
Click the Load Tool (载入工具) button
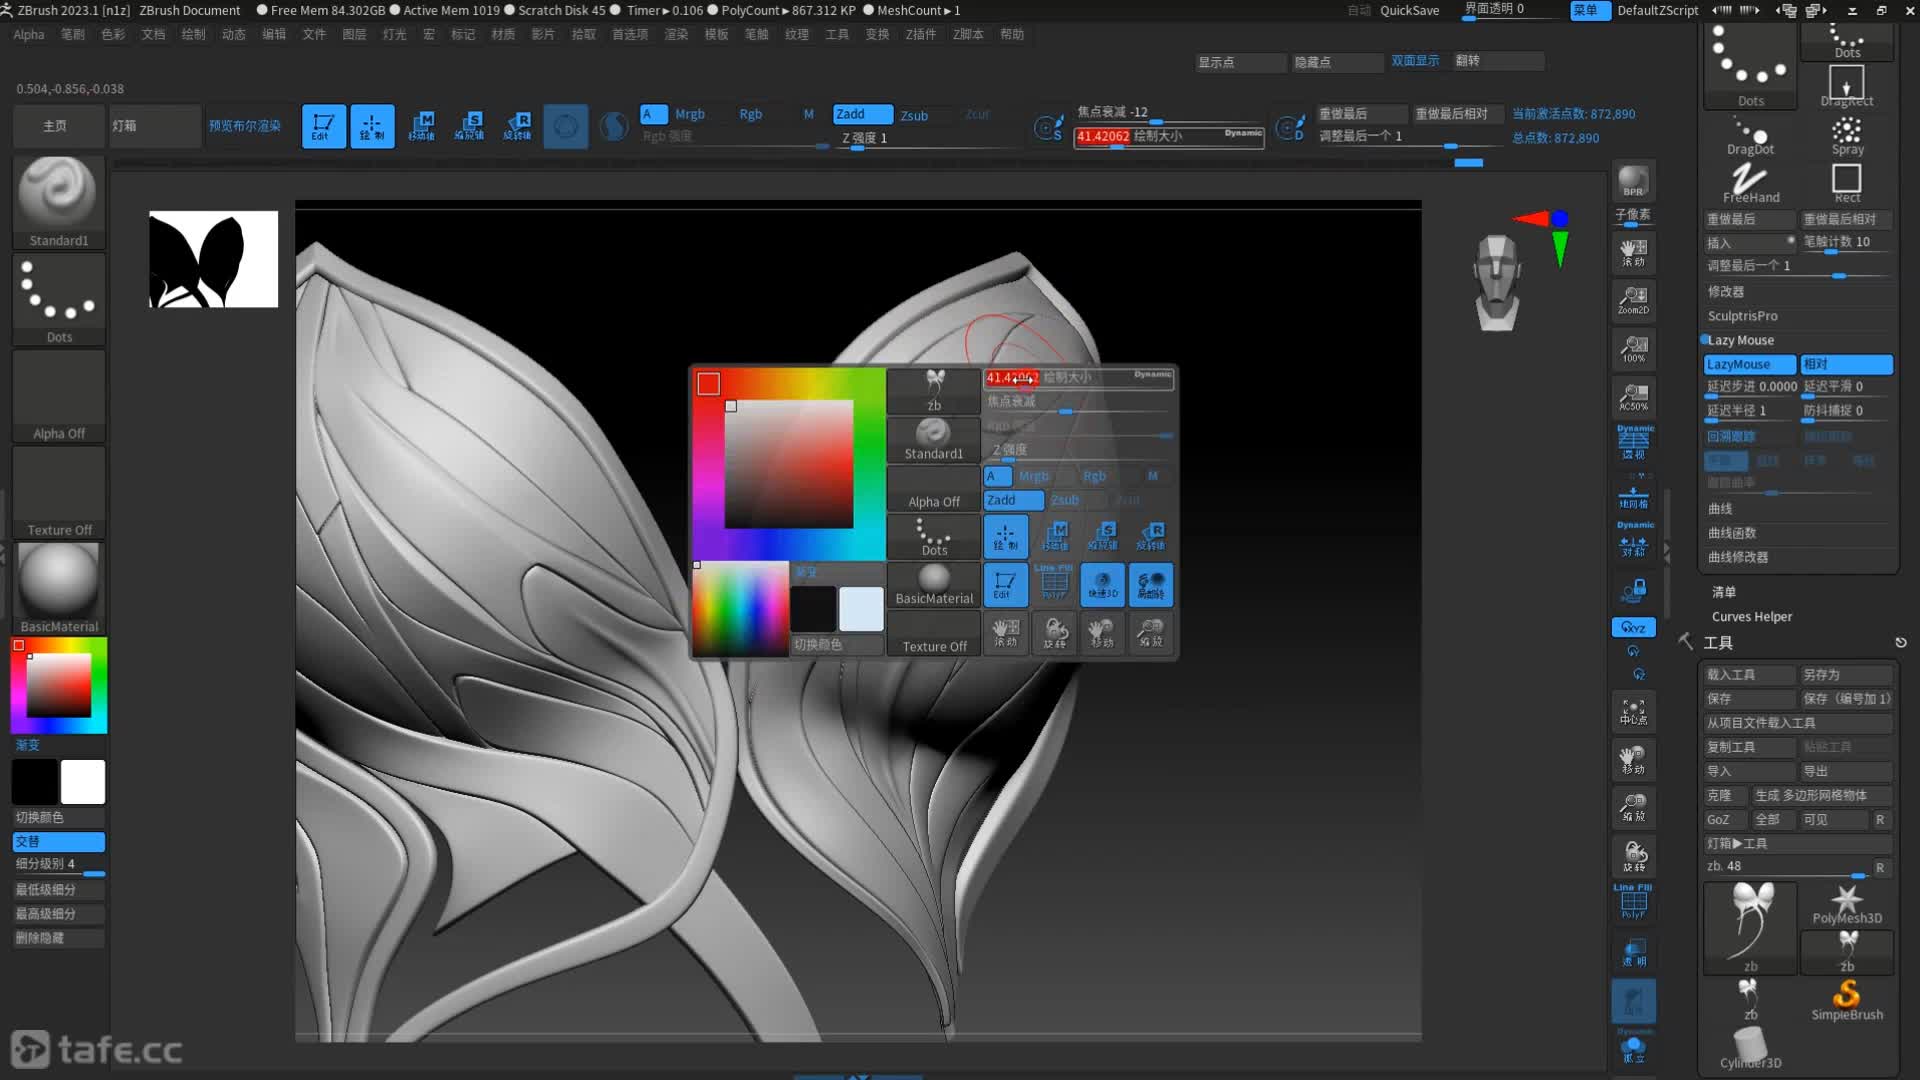point(1749,675)
